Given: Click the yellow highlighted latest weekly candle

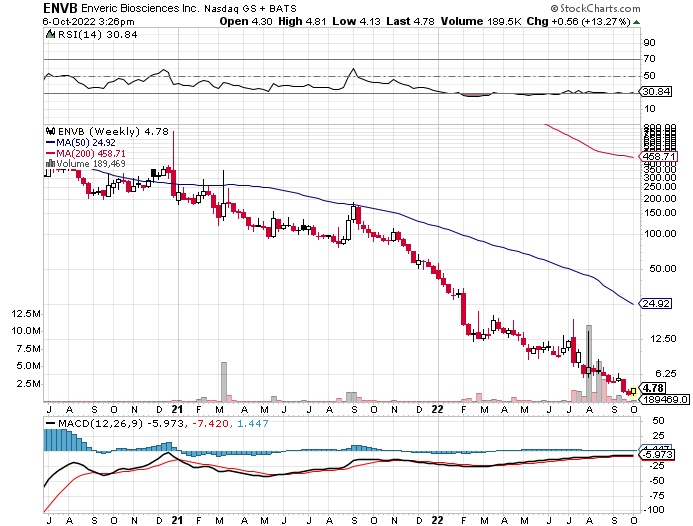Looking at the screenshot, I should [633, 391].
